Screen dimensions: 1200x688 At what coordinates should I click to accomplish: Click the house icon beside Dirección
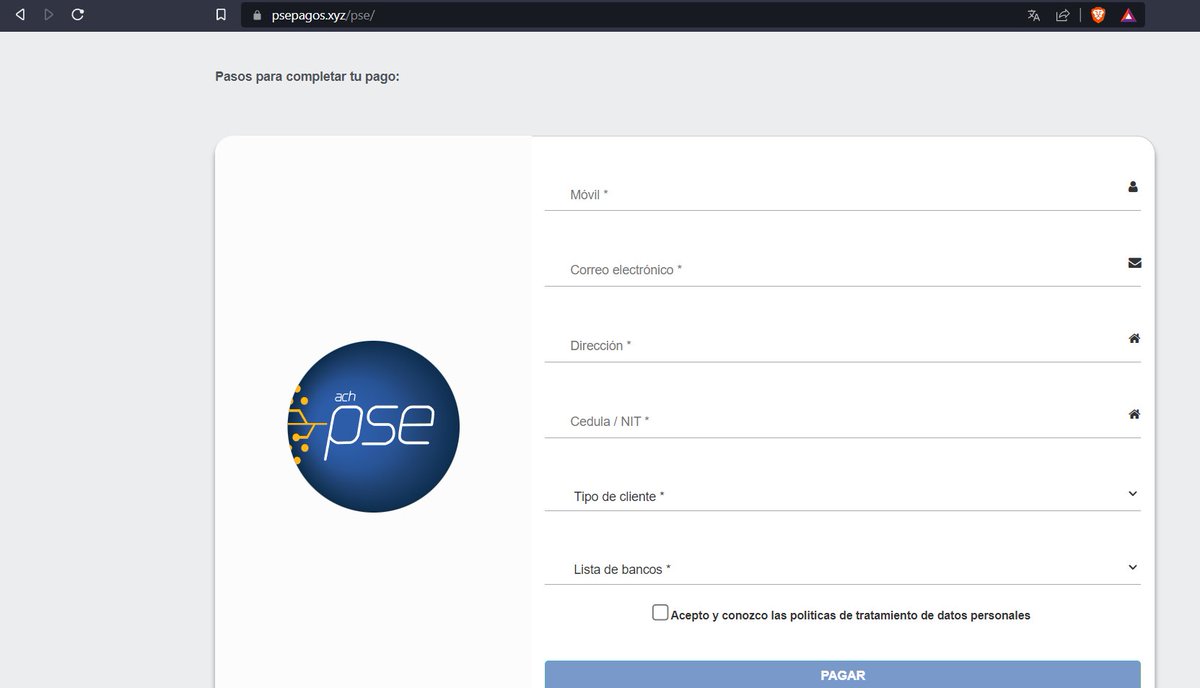[x=1134, y=338]
